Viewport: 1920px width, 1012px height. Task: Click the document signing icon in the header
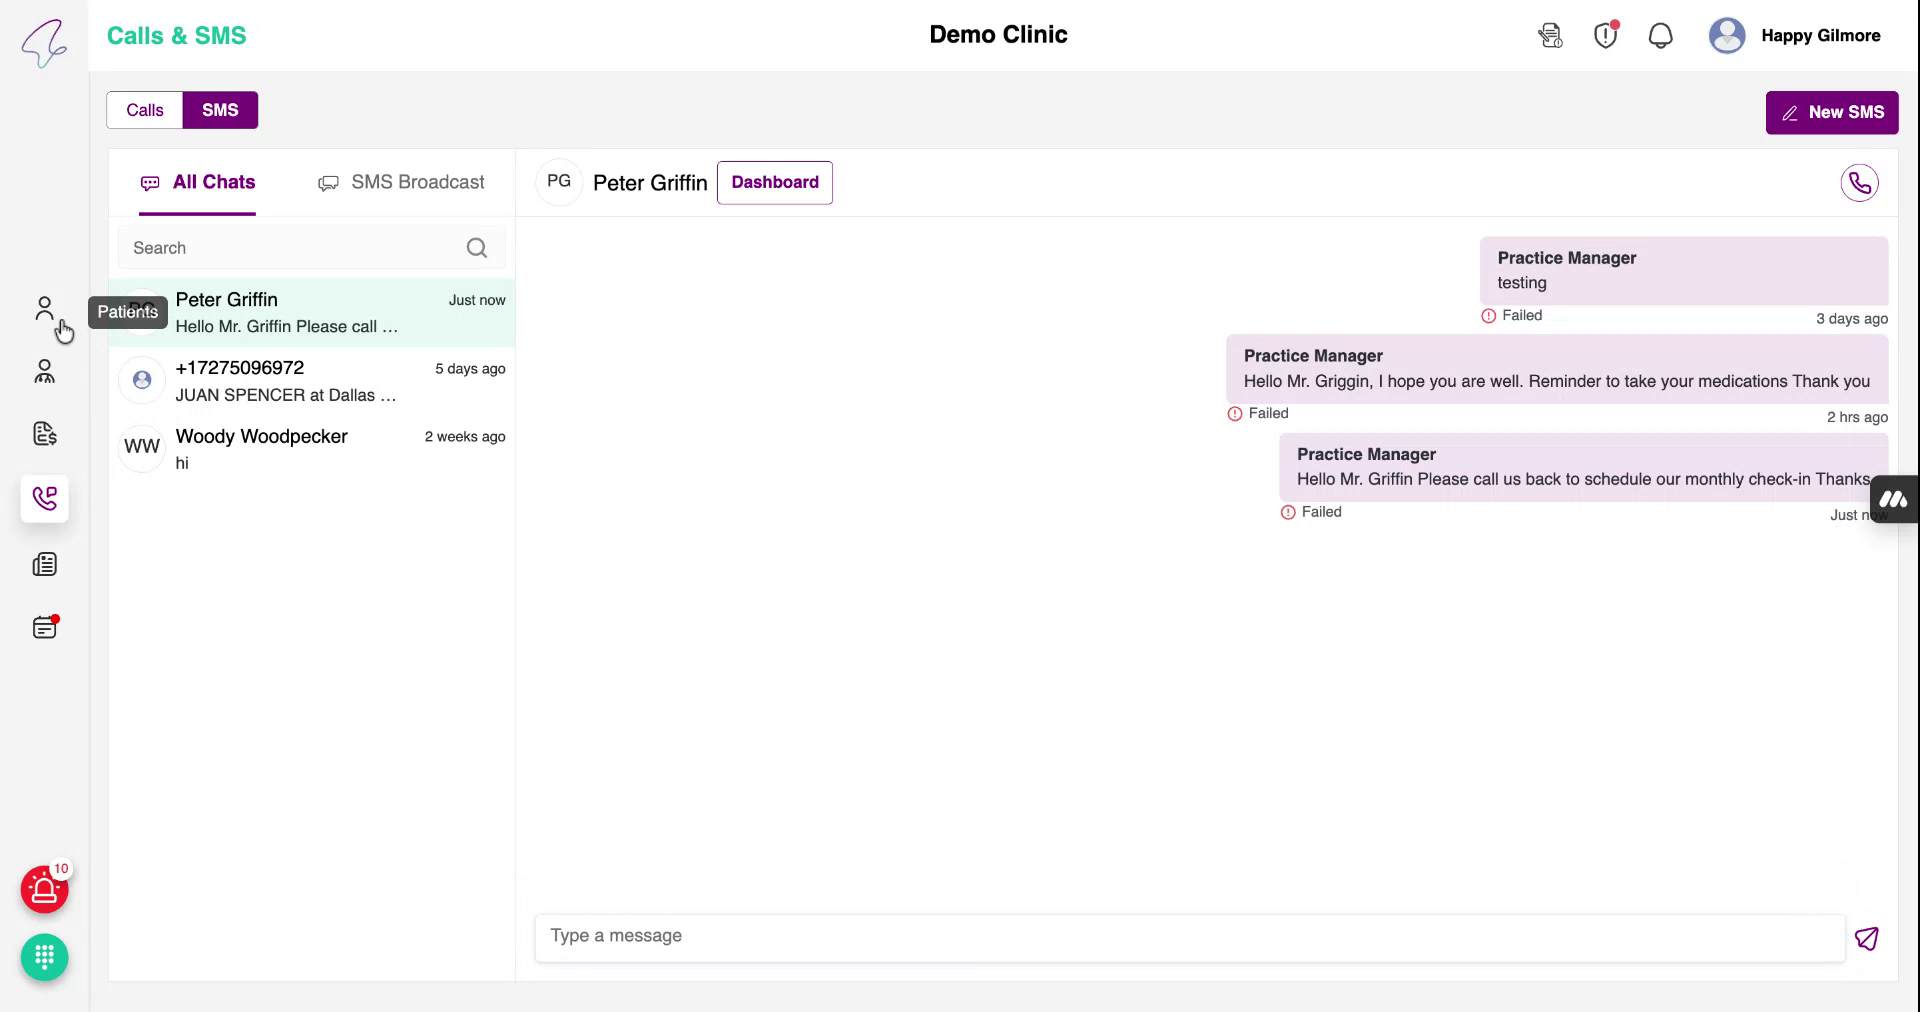1550,35
